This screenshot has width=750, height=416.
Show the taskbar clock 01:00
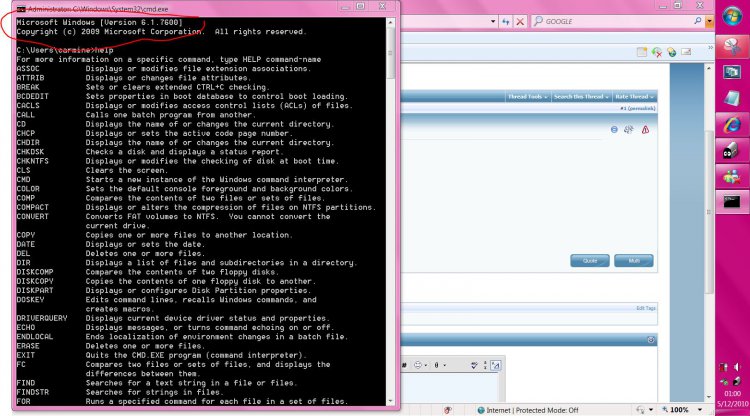[x=732, y=394]
